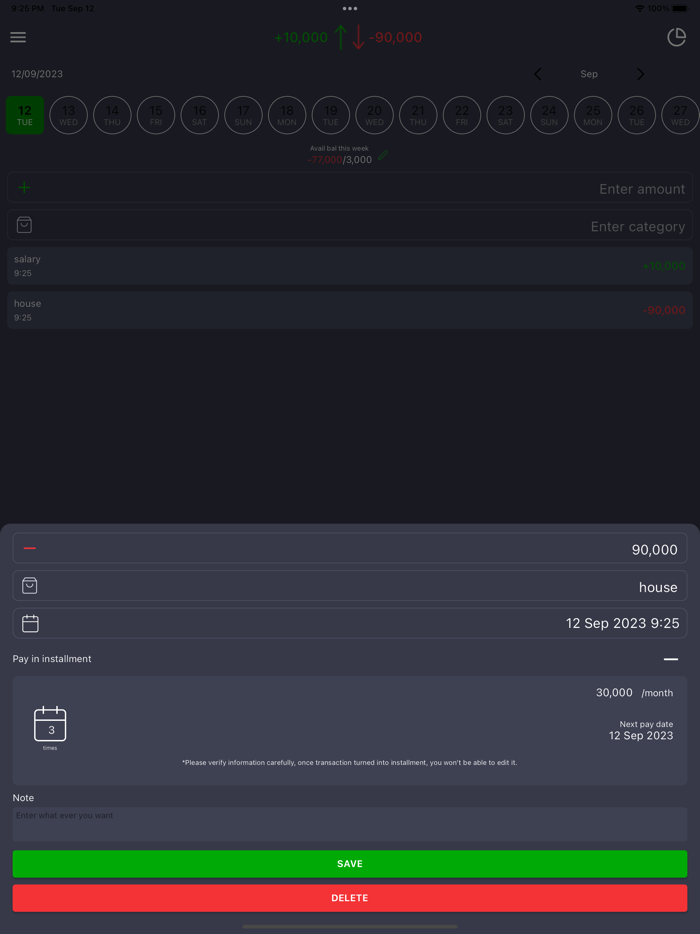Click the Pay in installment label
Viewport: 700px width, 934px height.
52,659
